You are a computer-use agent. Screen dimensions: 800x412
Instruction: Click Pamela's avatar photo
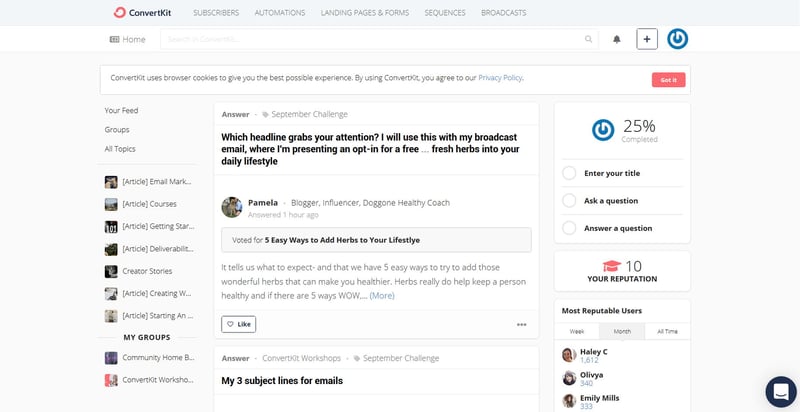[x=232, y=207]
